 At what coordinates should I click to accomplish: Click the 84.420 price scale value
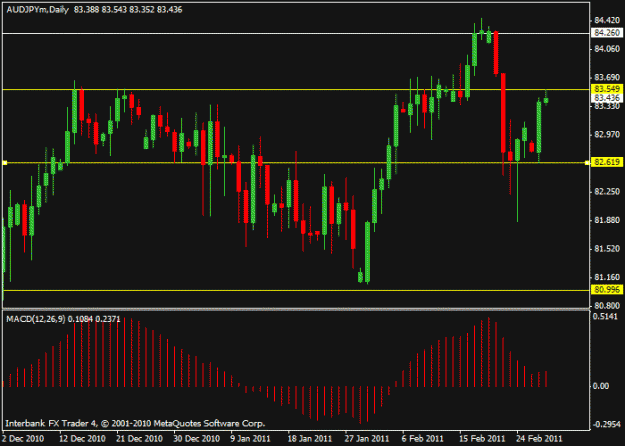pyautogui.click(x=607, y=20)
